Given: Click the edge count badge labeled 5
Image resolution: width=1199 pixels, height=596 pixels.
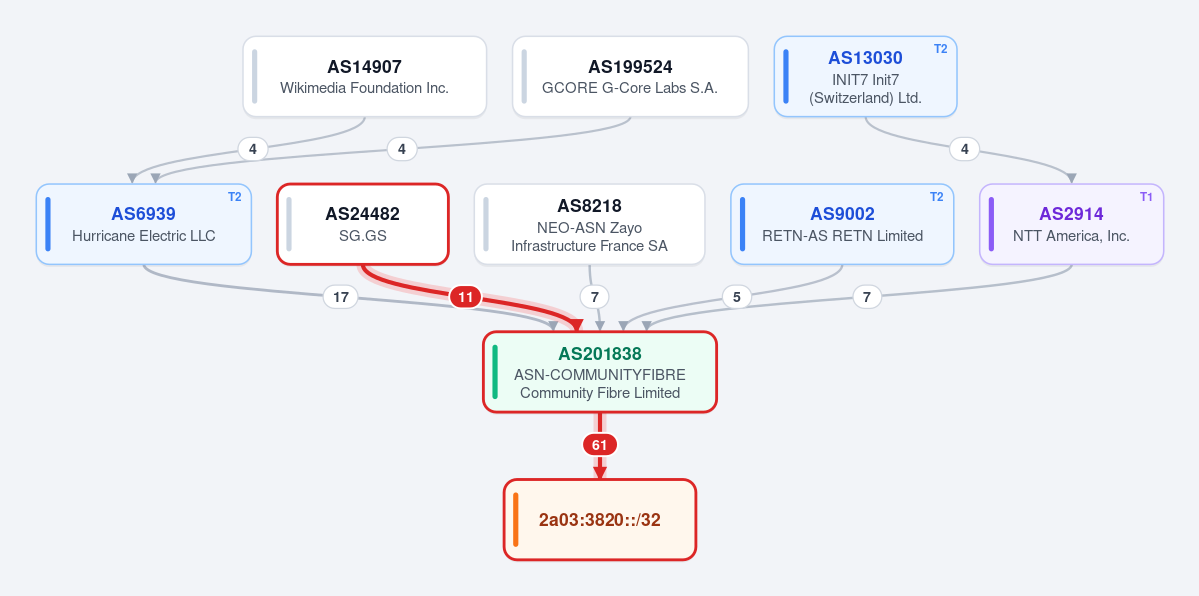Looking at the screenshot, I should [x=736, y=297].
